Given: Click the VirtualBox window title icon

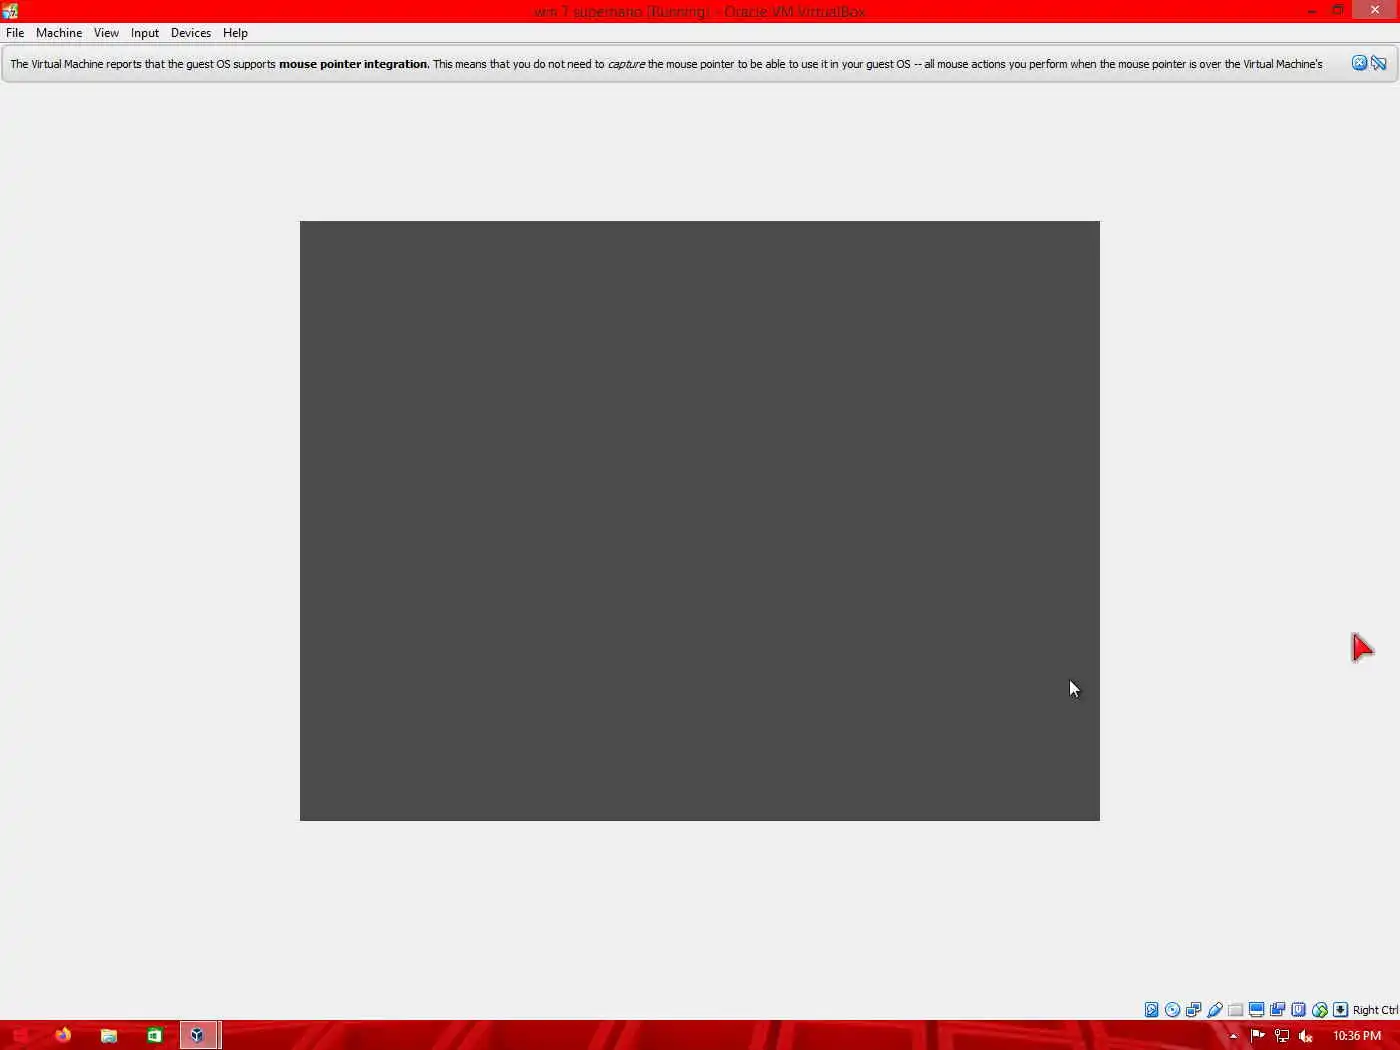Looking at the screenshot, I should click(10, 11).
